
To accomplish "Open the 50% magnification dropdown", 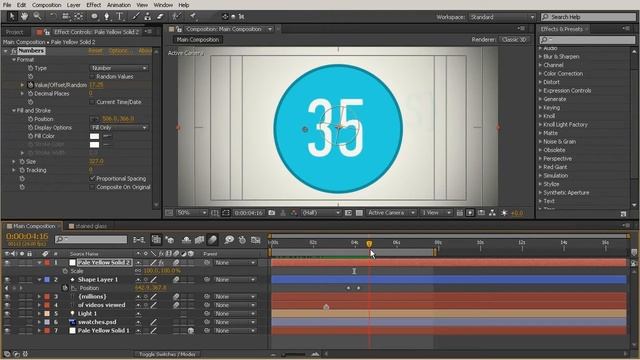I will coord(191,213).
